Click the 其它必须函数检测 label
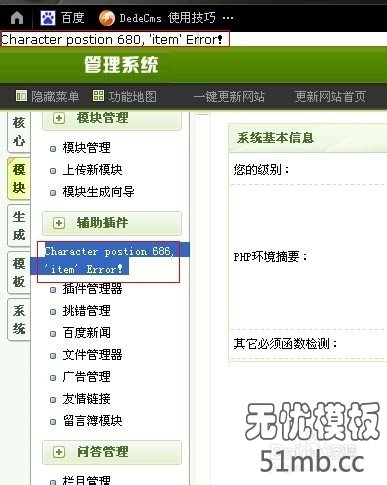The height and width of the screenshot is (485, 387). [x=285, y=343]
